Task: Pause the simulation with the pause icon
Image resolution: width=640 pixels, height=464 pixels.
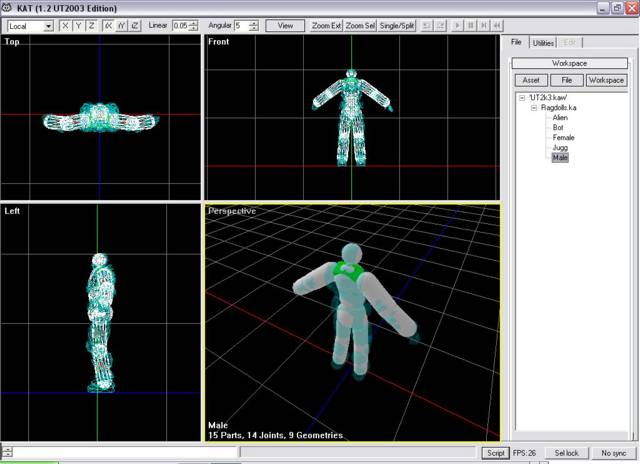Action: coord(470,26)
